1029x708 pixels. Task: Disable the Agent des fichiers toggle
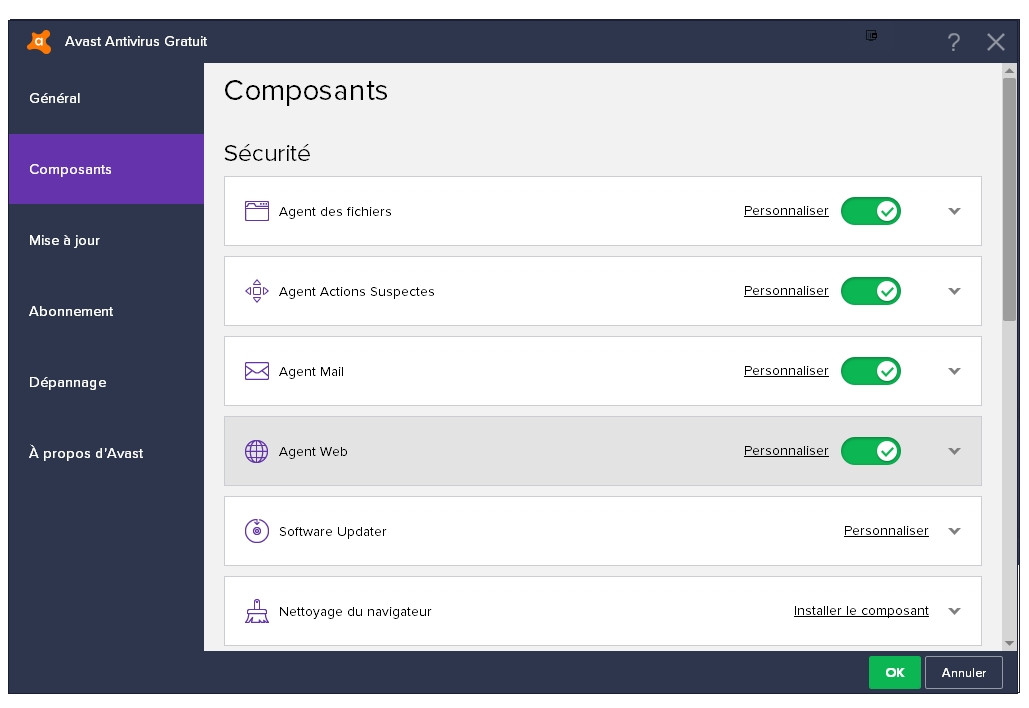[x=871, y=211]
